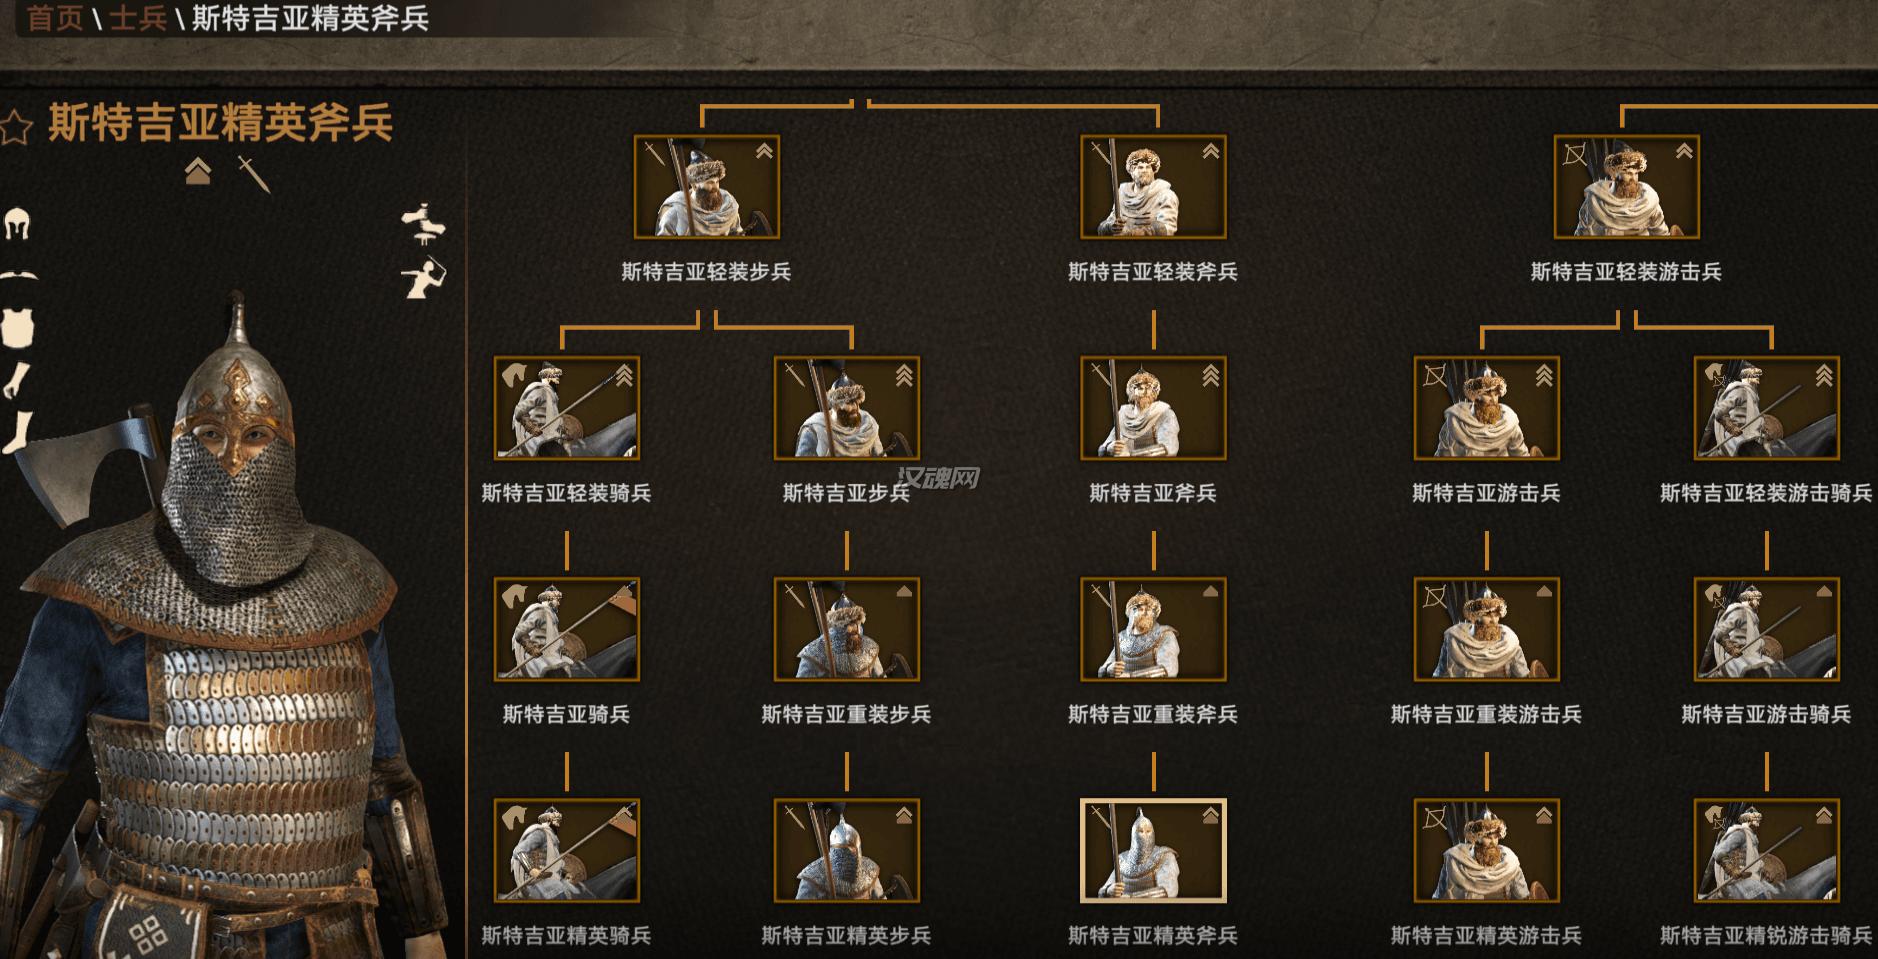The image size is (1878, 959).
Task: Select the body armor equipment slot icon
Action: tap(18, 327)
